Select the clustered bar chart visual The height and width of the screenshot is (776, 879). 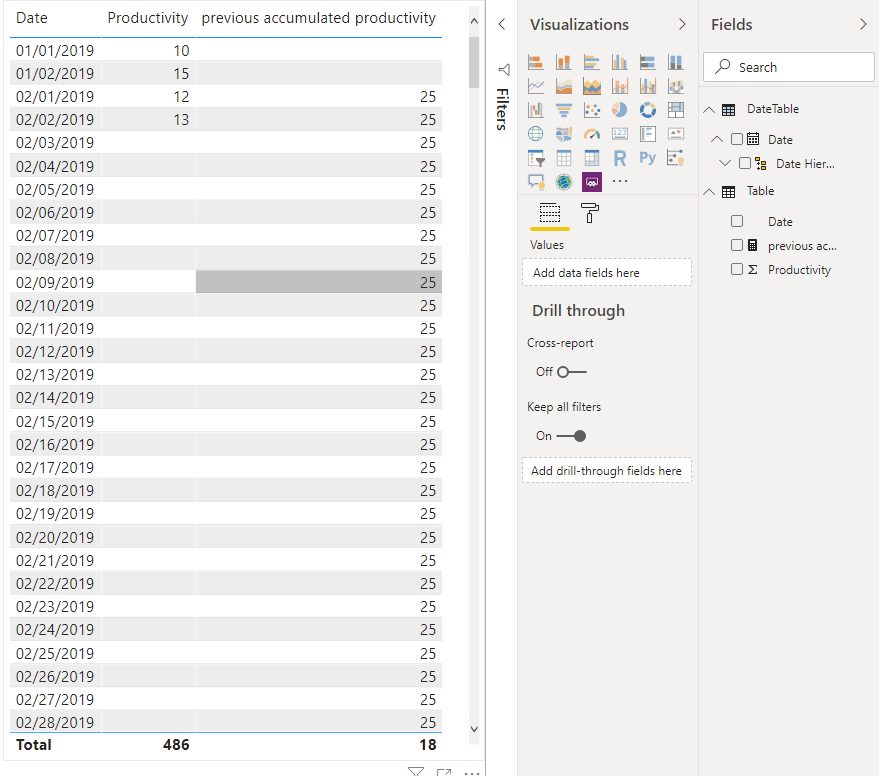point(592,62)
